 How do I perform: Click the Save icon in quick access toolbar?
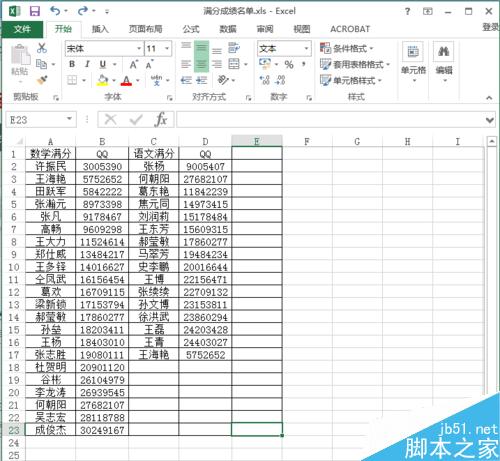(35, 11)
